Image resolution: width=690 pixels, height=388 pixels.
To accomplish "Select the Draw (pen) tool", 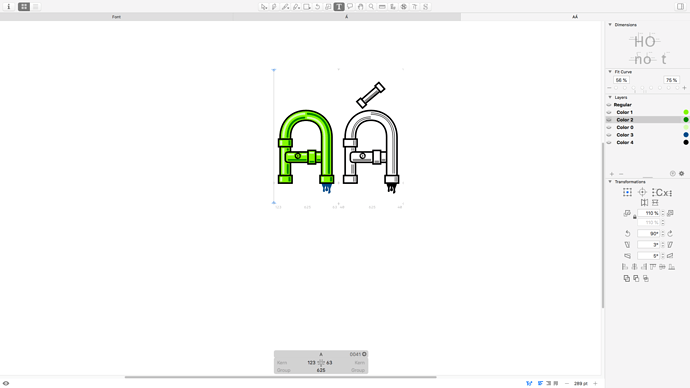I will coord(274,7).
